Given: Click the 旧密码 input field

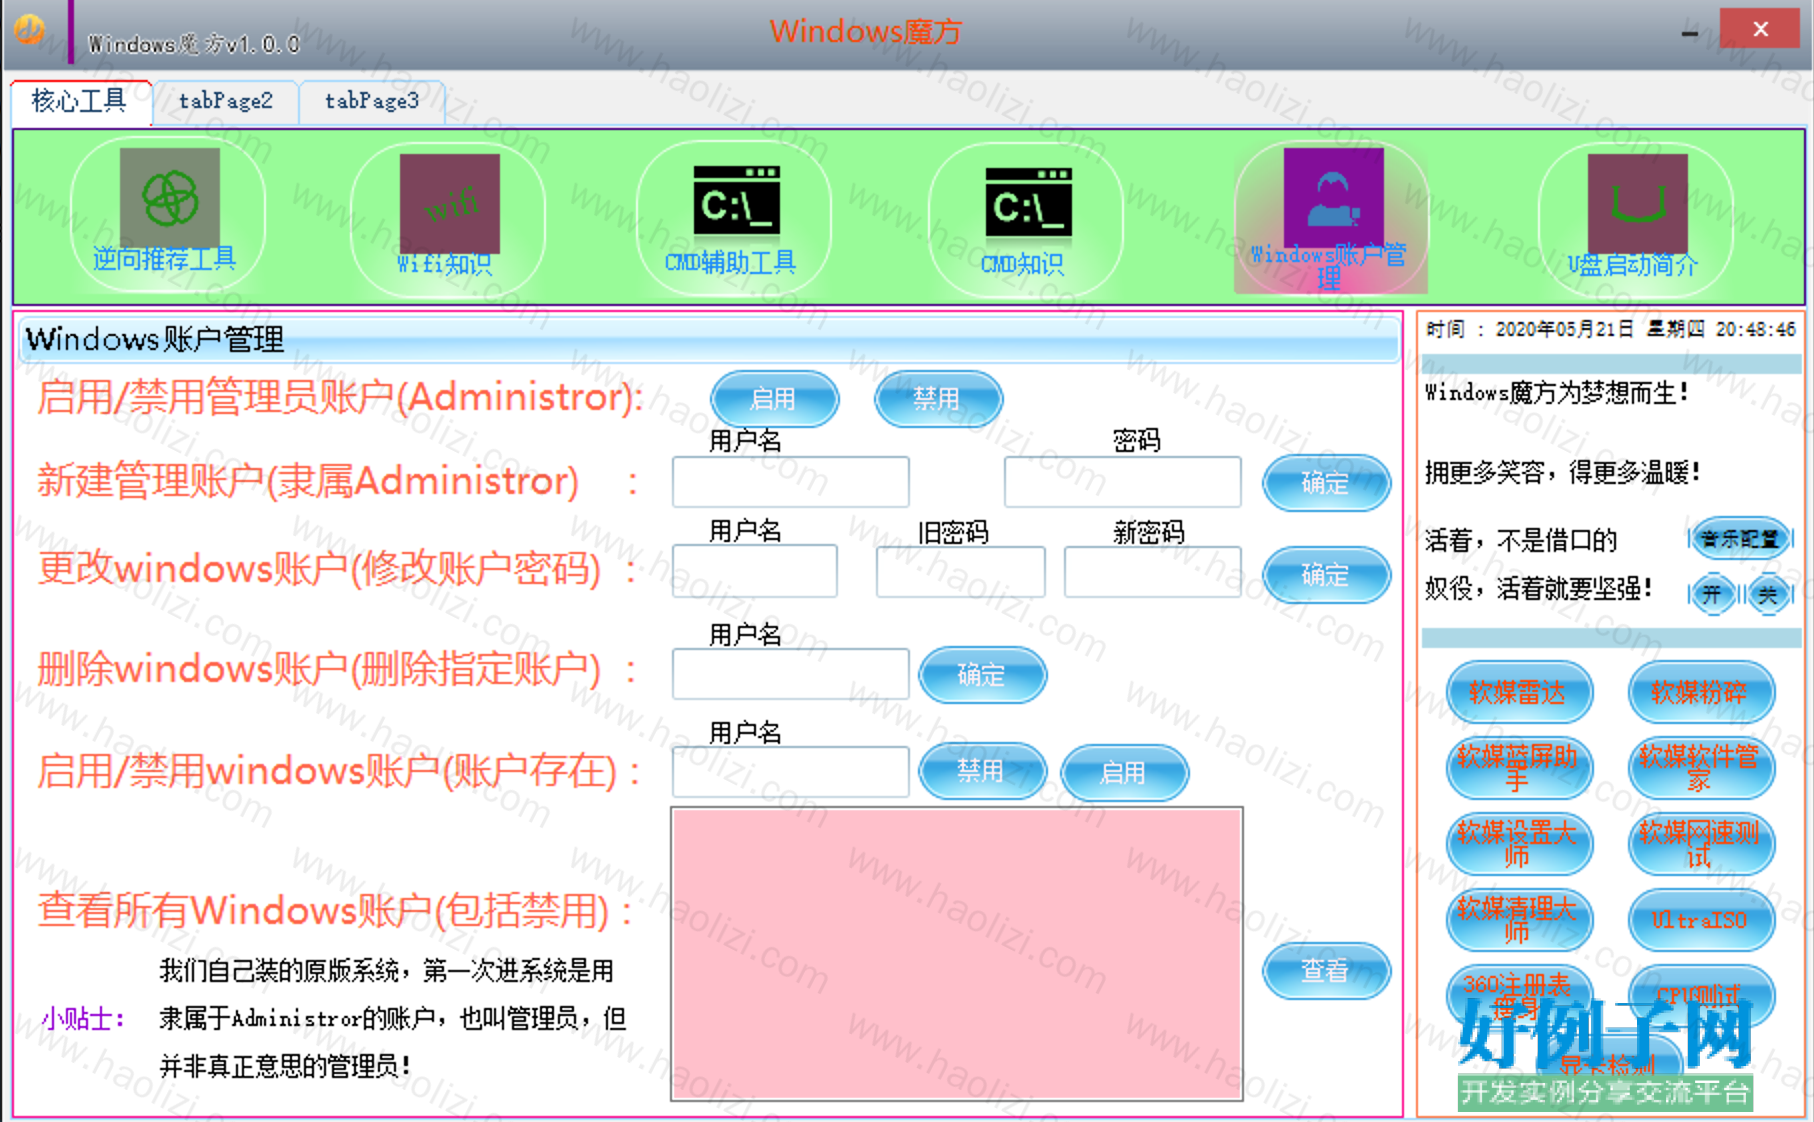Looking at the screenshot, I should click(961, 571).
